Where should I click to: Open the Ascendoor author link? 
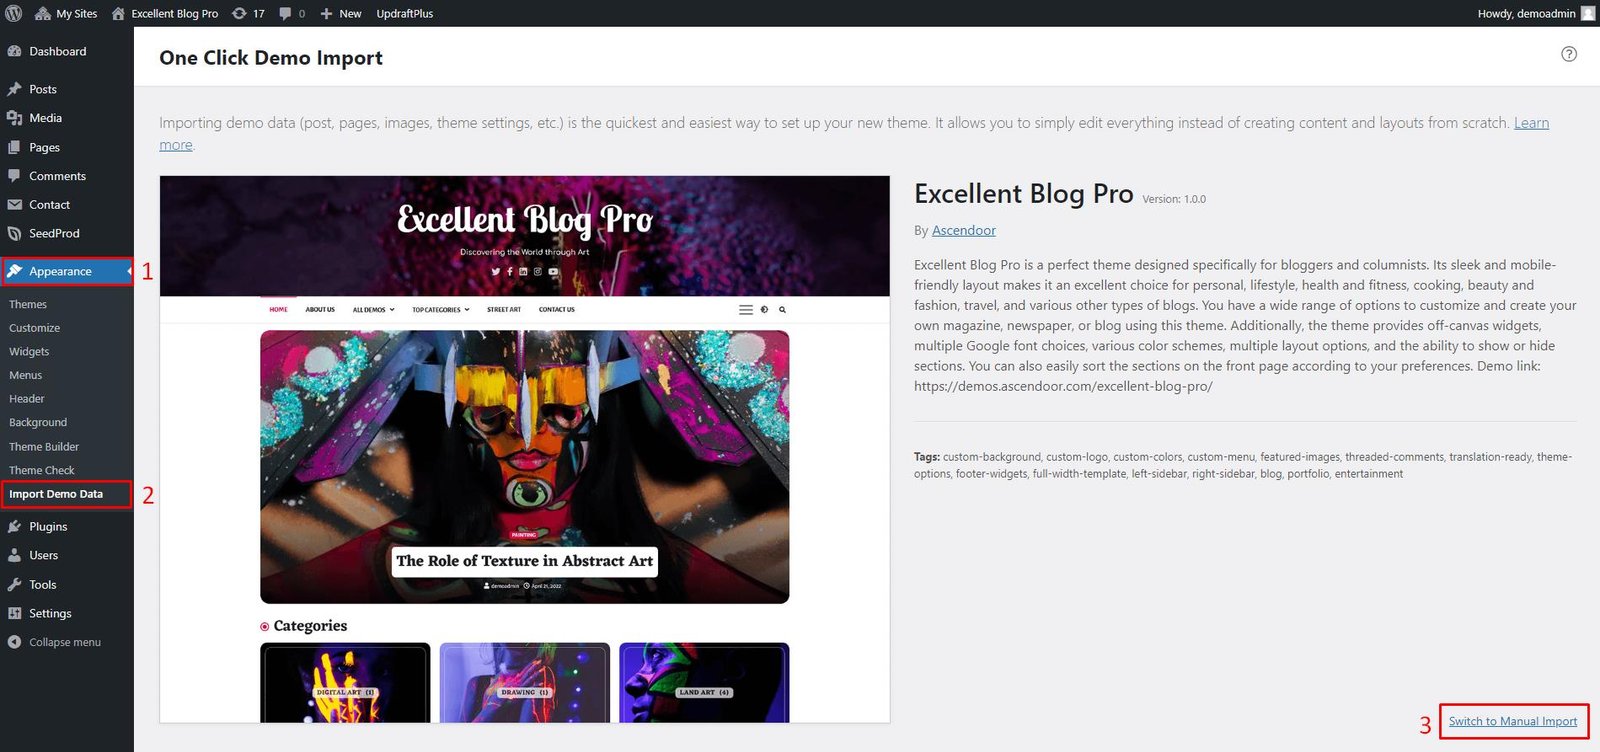click(x=964, y=230)
